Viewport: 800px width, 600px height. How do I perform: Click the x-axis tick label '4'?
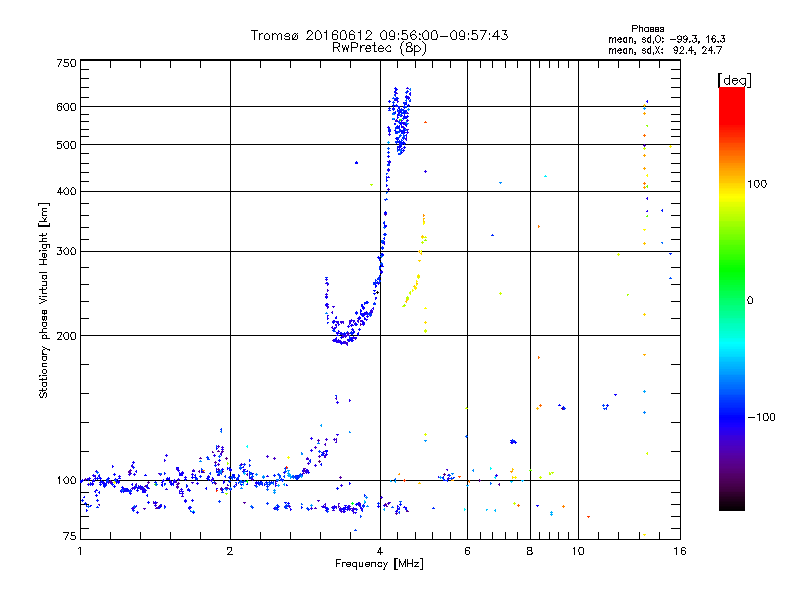pyautogui.click(x=380, y=551)
